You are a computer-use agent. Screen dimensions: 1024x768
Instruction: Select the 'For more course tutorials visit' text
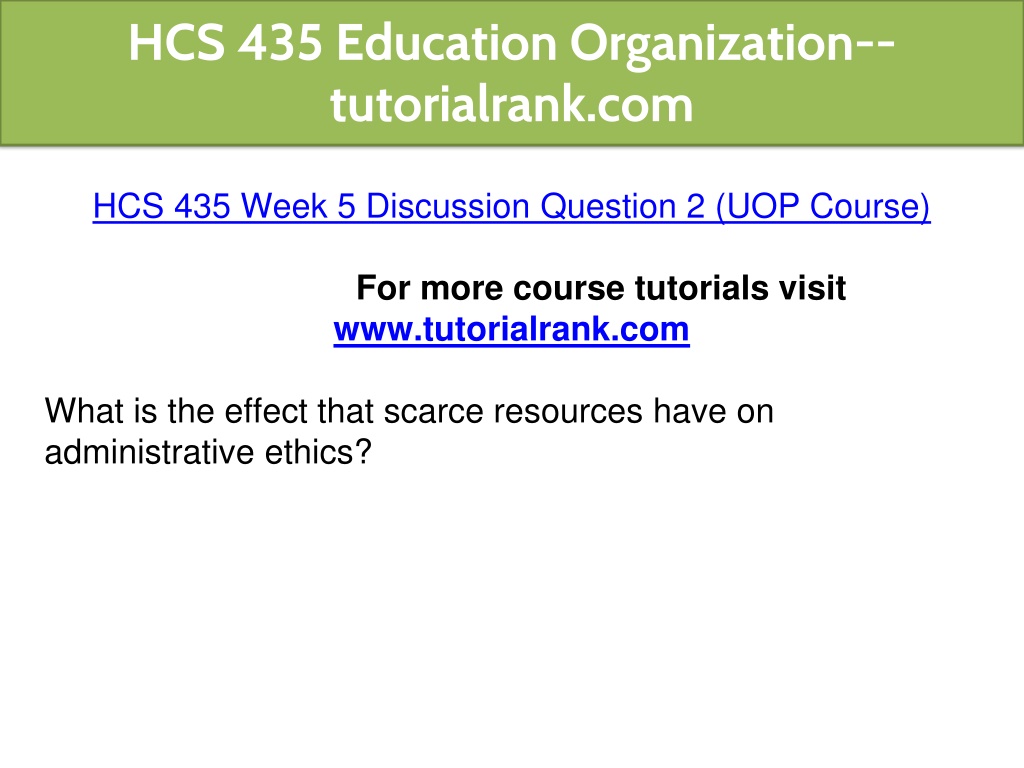(x=601, y=288)
